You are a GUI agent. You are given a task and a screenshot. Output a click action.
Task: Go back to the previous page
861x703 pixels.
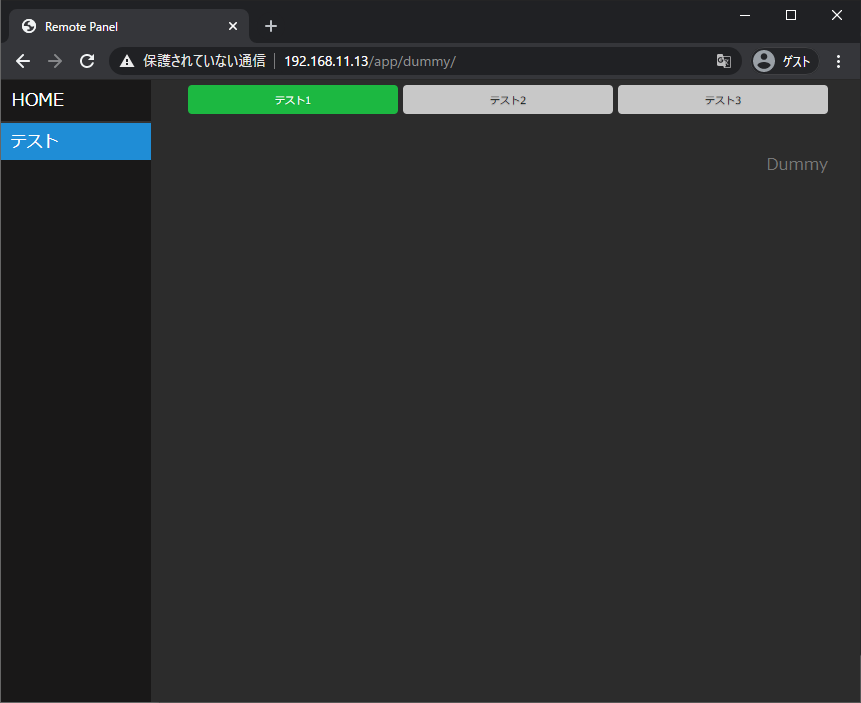coord(23,61)
